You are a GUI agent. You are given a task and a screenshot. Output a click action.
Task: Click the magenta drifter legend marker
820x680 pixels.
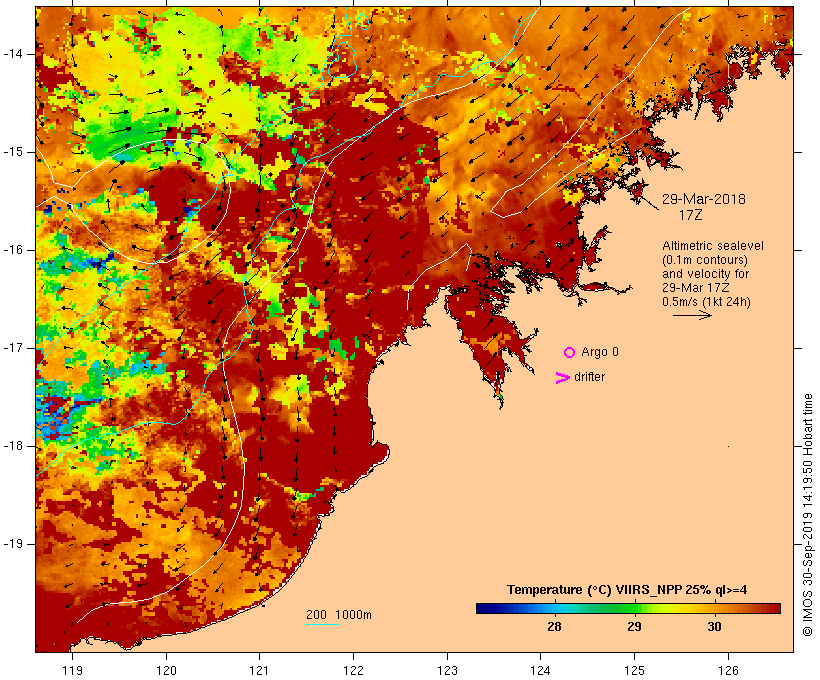tap(562, 378)
